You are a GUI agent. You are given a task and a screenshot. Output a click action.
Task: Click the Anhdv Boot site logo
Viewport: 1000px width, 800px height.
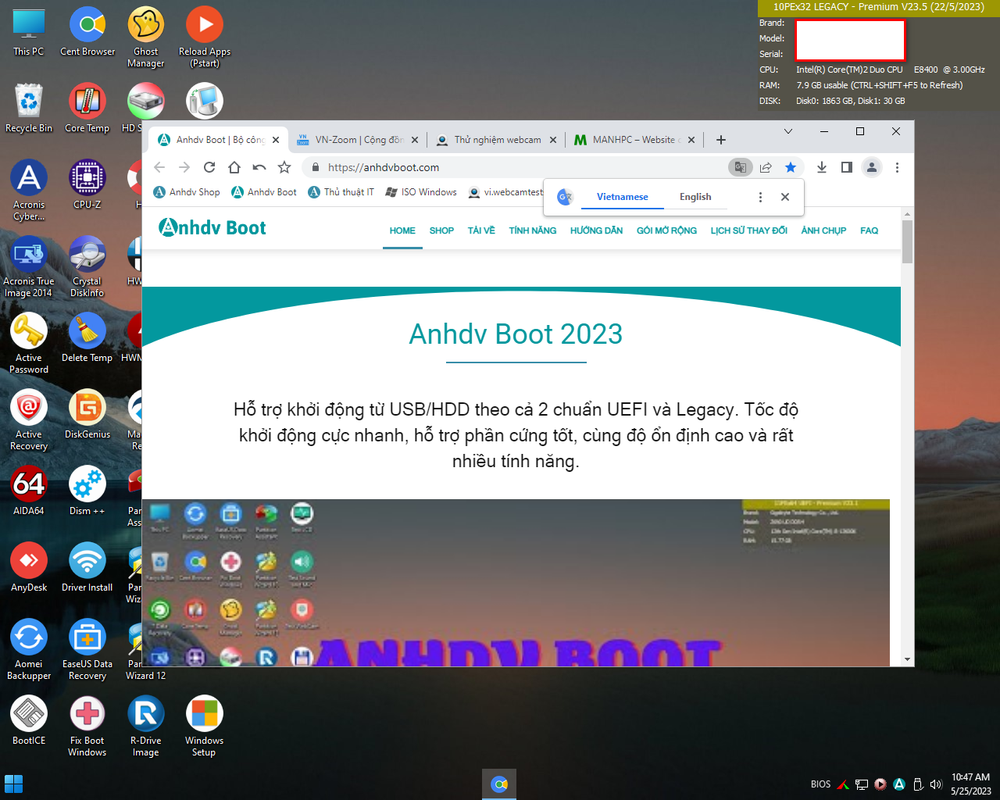click(212, 228)
